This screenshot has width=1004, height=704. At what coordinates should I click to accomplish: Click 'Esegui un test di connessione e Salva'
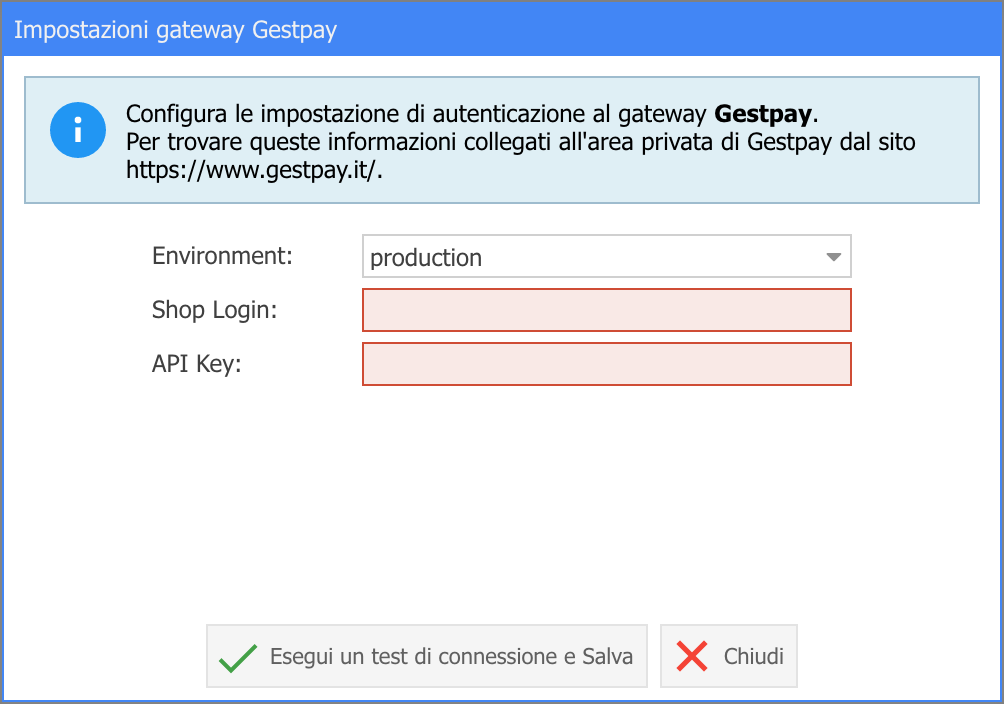426,656
